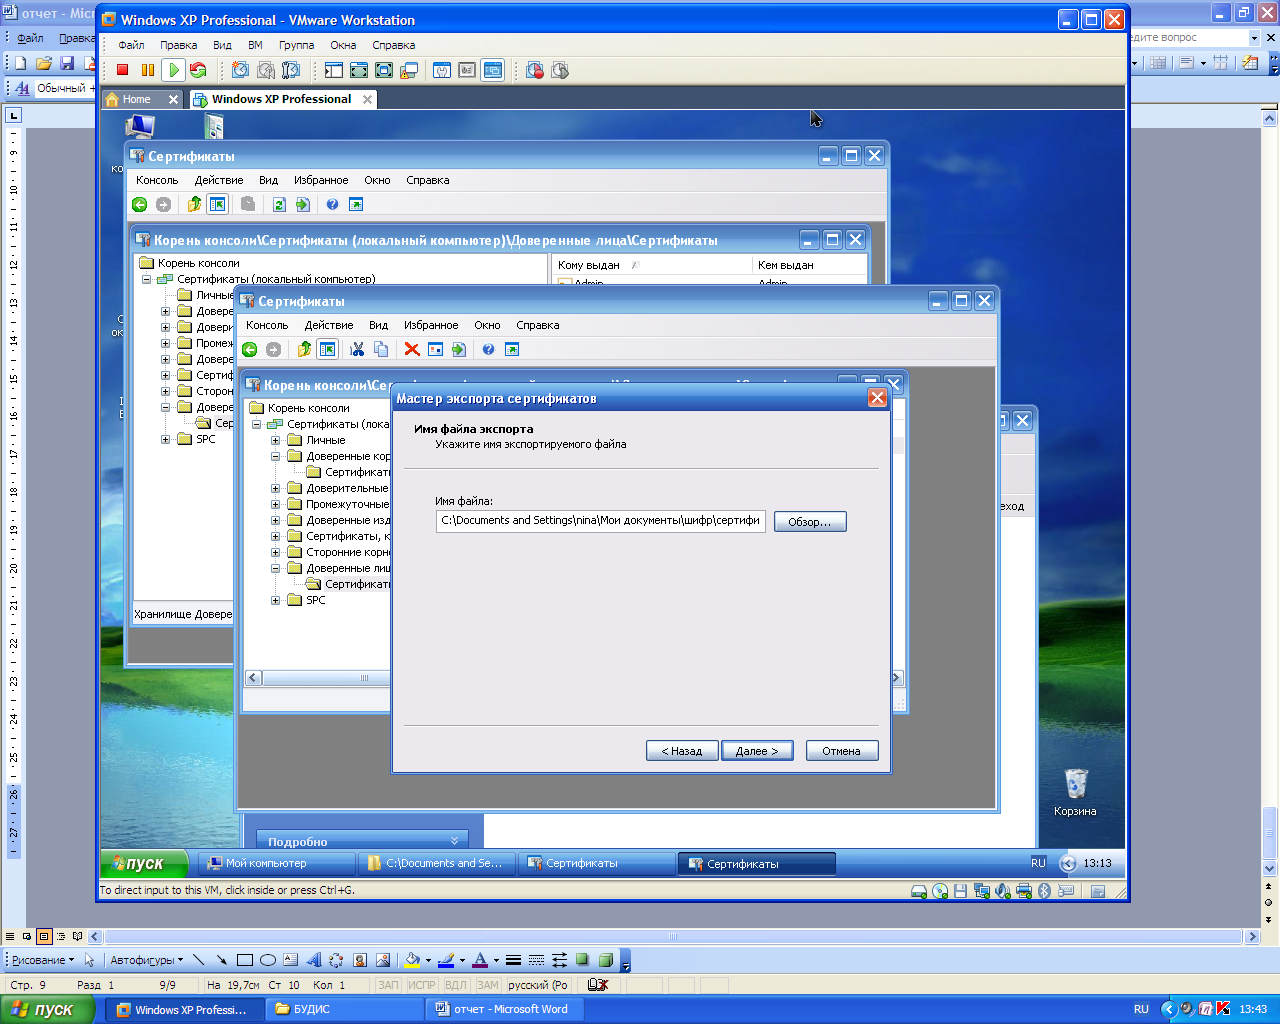
Task: Open Консоль menu in front Сертификаты console
Action: 267,325
